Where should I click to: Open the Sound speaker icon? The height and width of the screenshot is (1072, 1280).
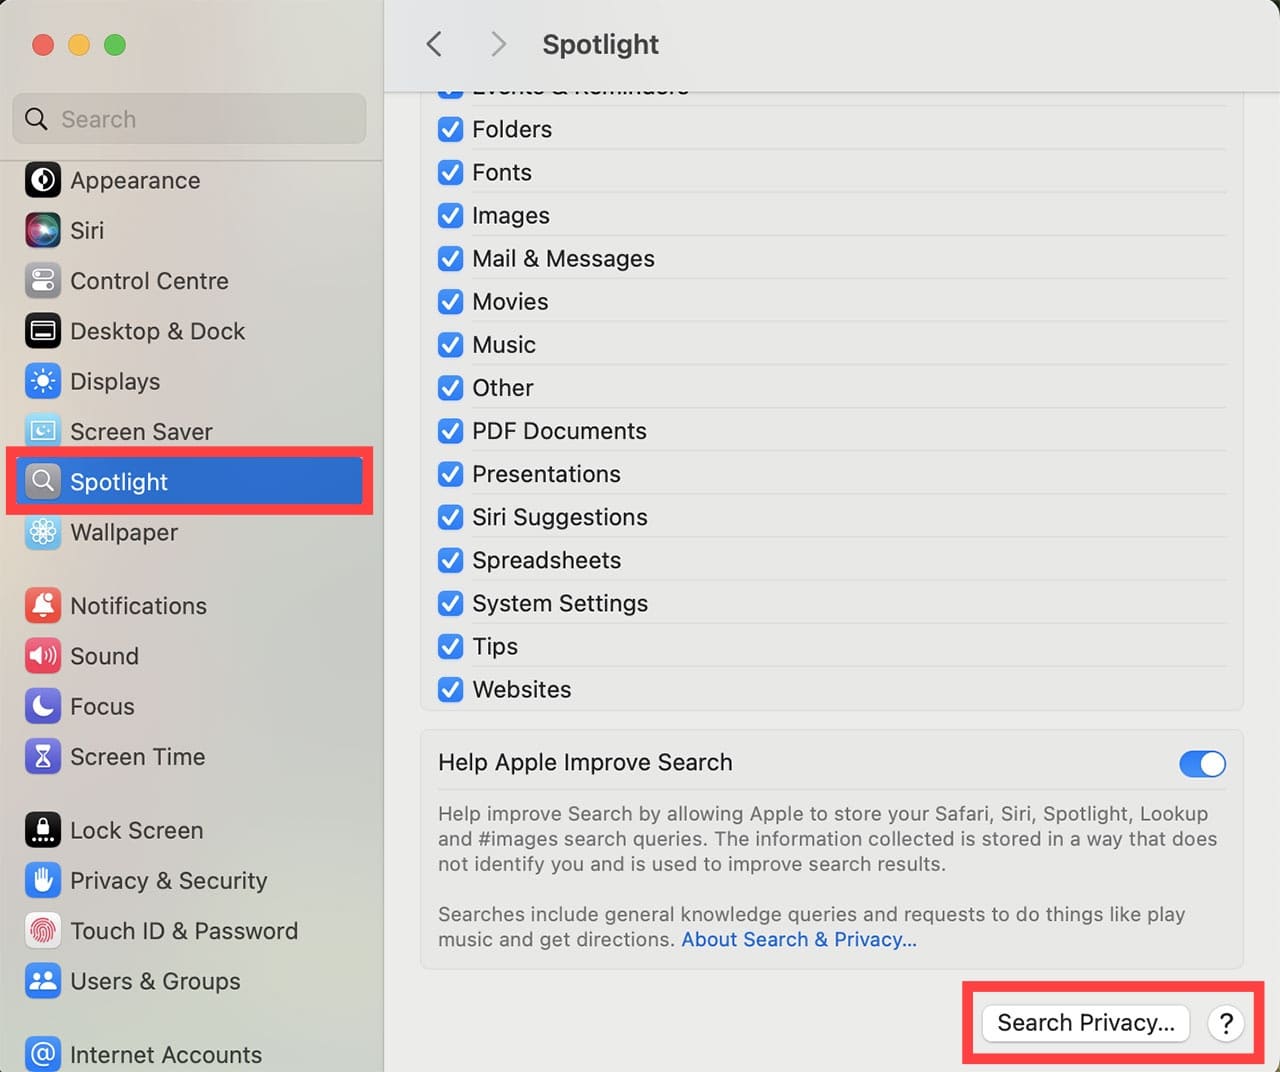(x=43, y=656)
